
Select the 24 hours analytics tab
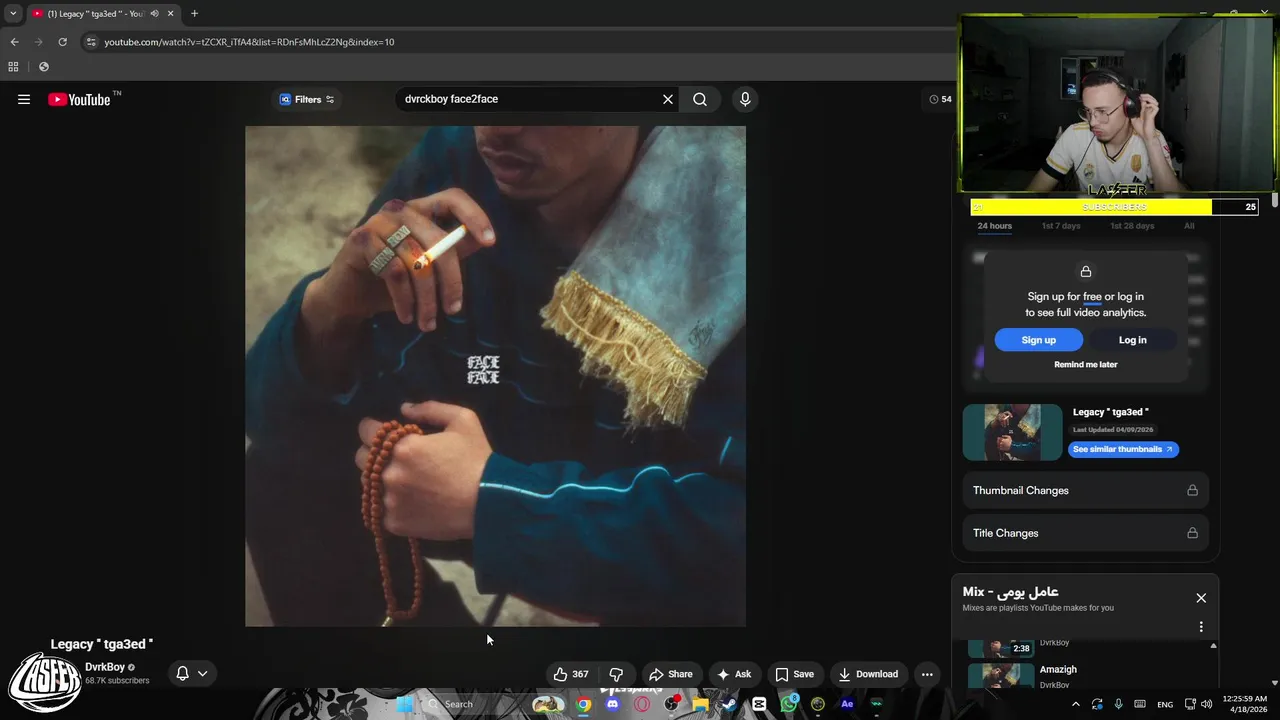(x=994, y=226)
